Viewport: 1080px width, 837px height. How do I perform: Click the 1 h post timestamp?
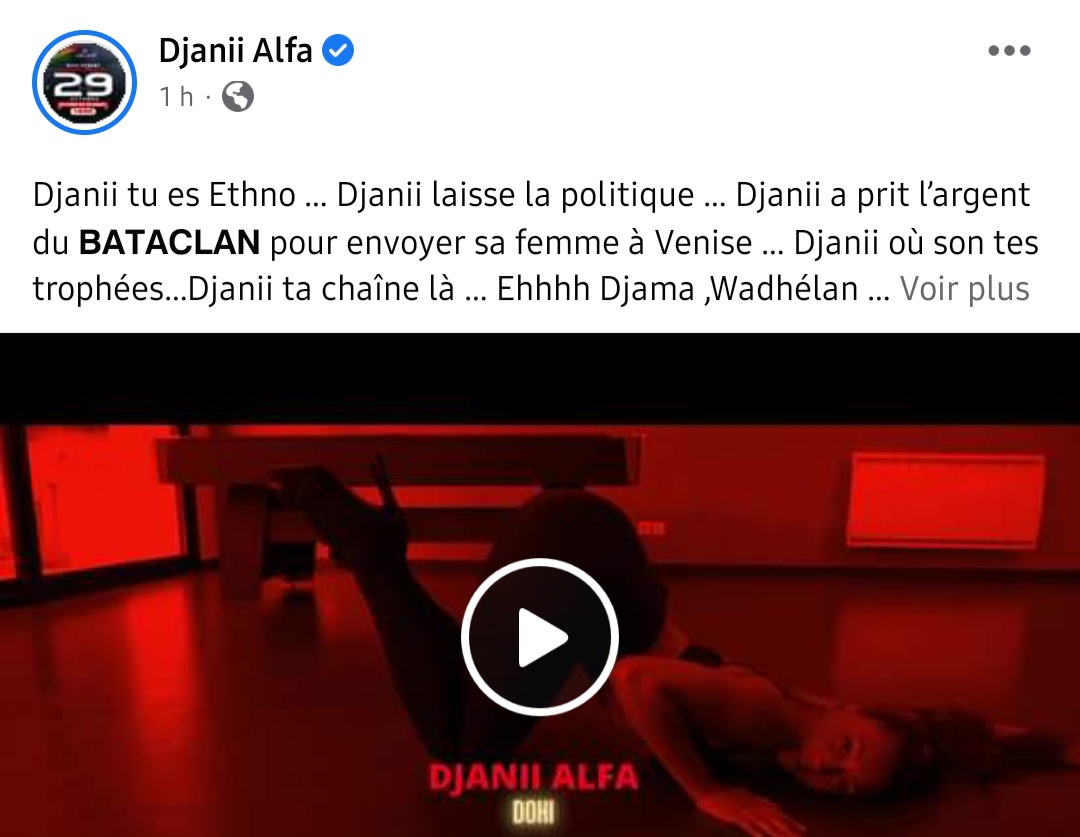click(176, 97)
